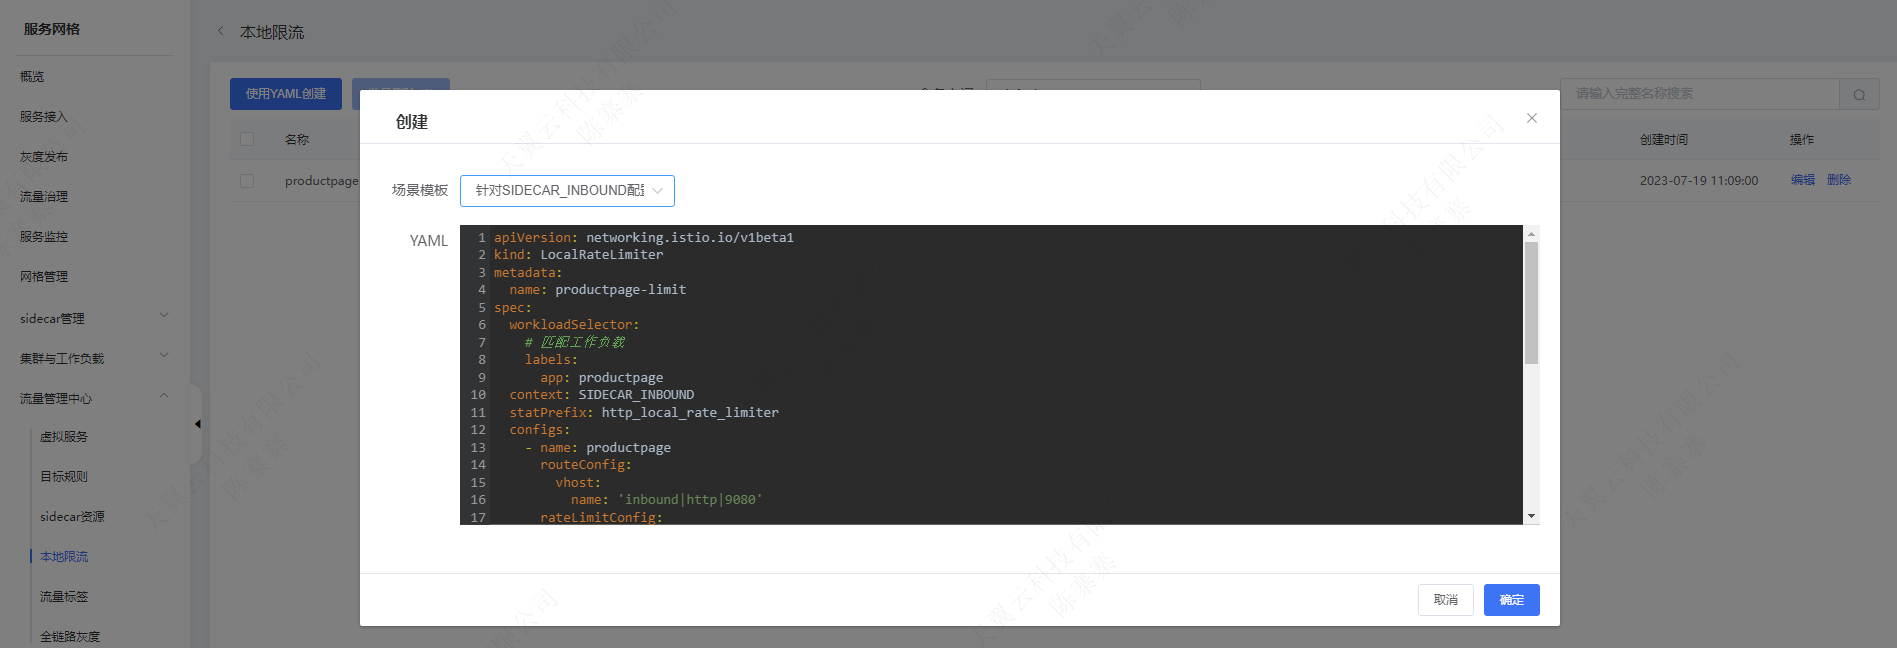The height and width of the screenshot is (648, 1897).
Task: Click the 取消 button
Action: pos(1445,600)
